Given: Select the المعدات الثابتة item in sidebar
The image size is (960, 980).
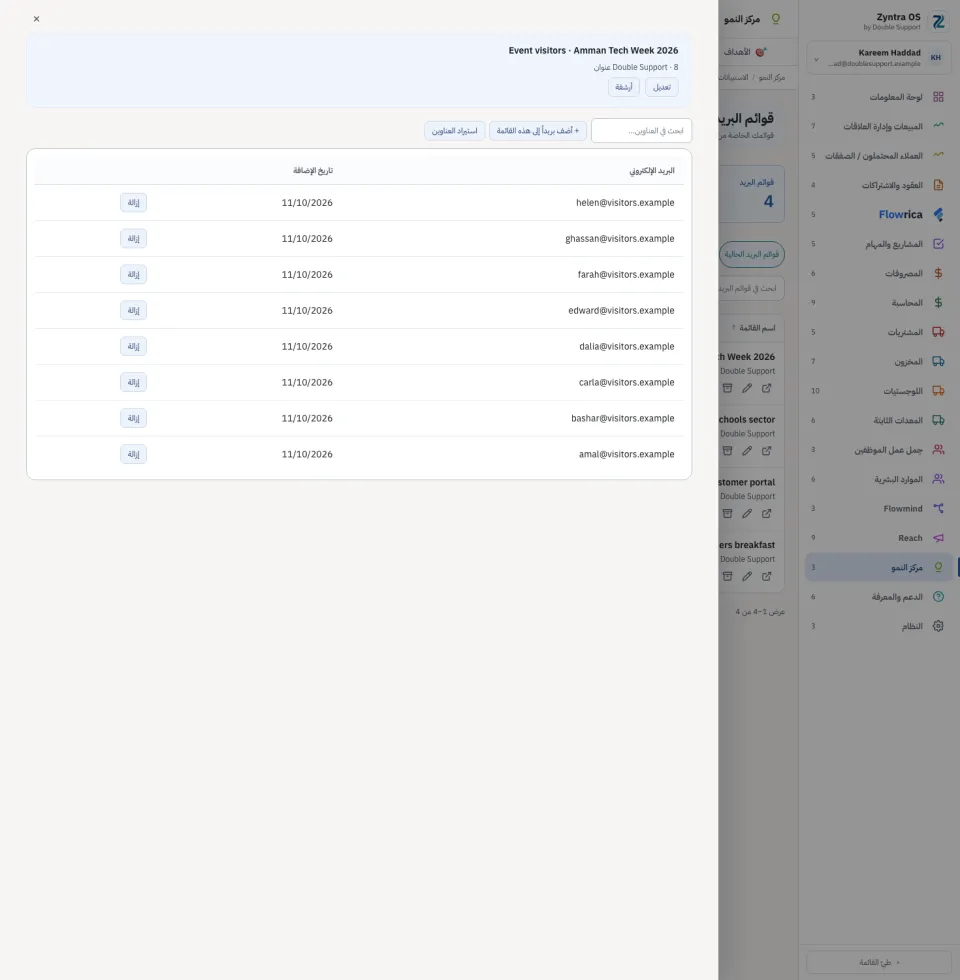Looking at the screenshot, I should click(879, 420).
